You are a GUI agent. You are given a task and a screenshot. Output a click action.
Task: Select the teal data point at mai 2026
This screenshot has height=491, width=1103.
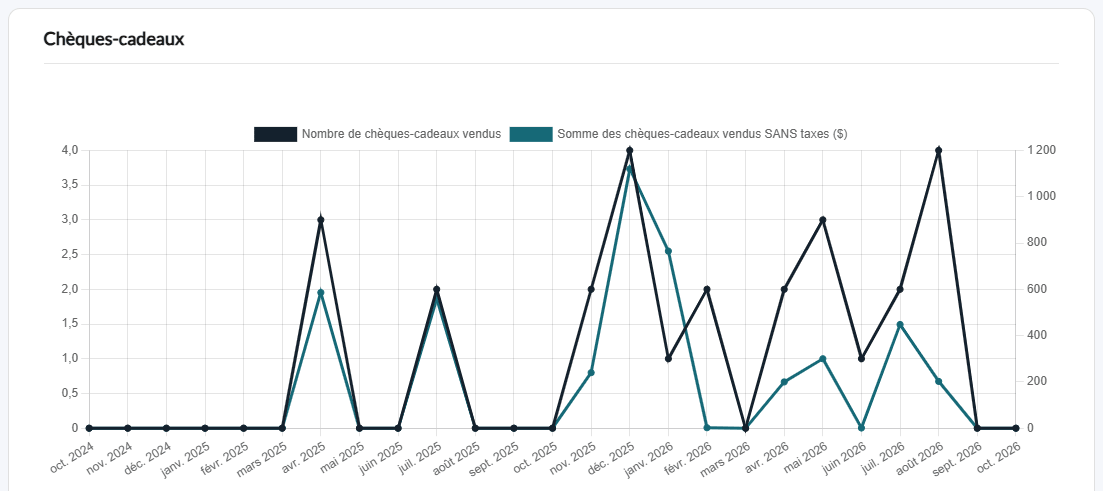(x=822, y=359)
